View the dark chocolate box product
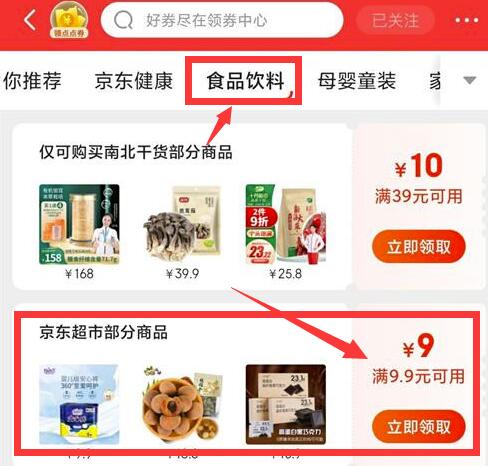 286,404
